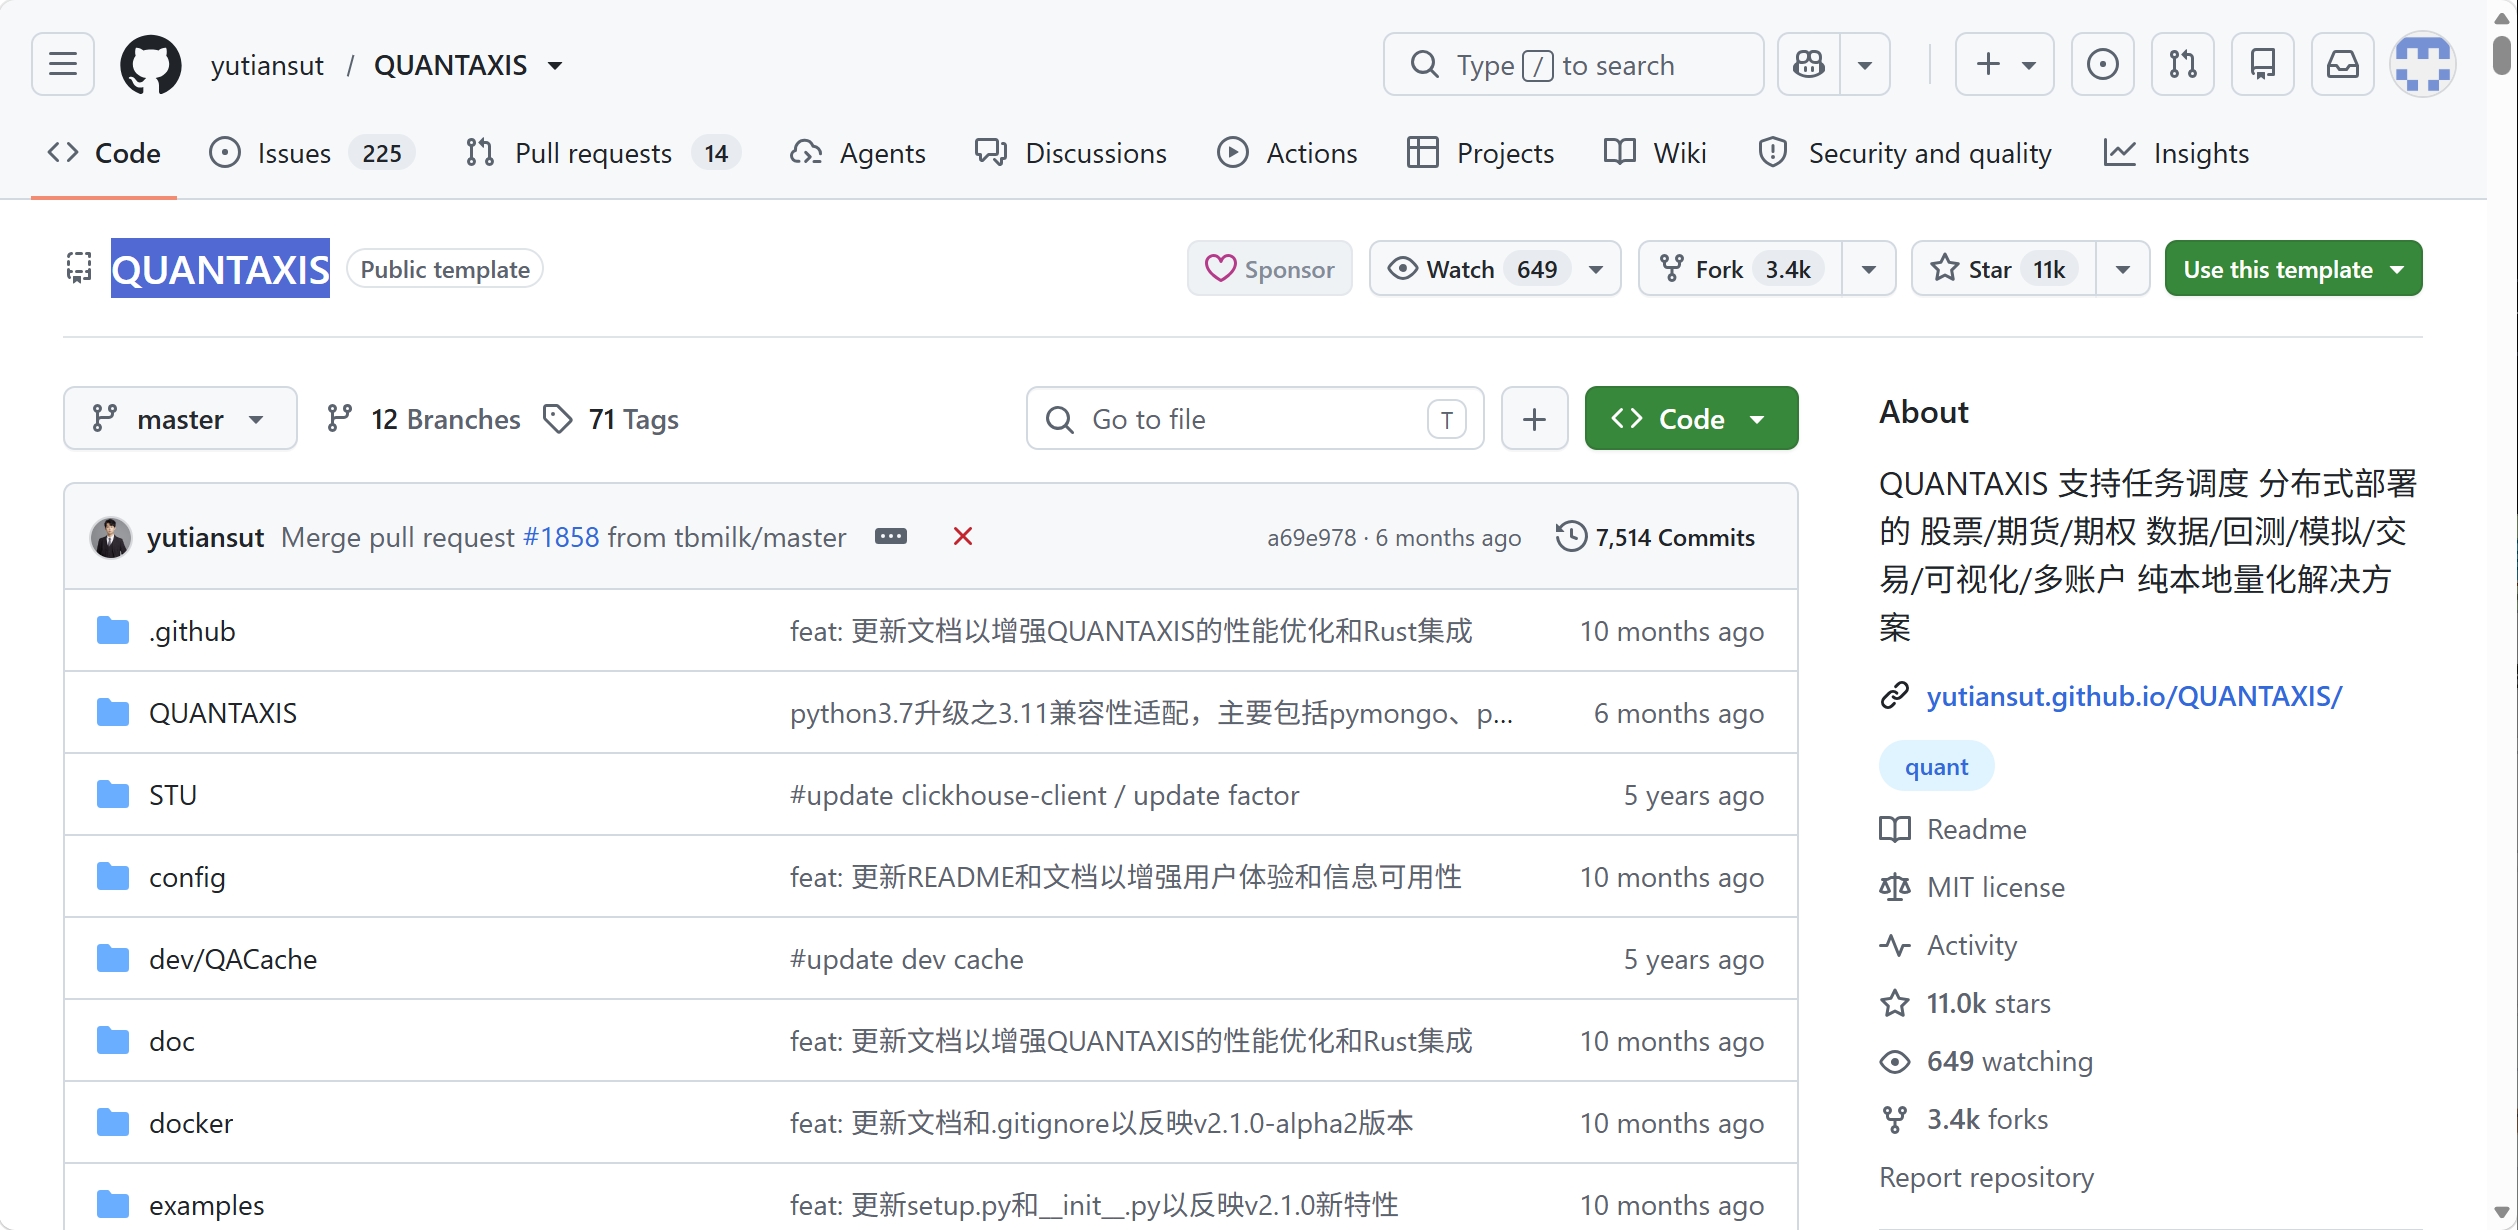Viewport: 2518px width, 1230px height.
Task: Open repository switcher caret beside QUANTAXIS
Action: [555, 66]
